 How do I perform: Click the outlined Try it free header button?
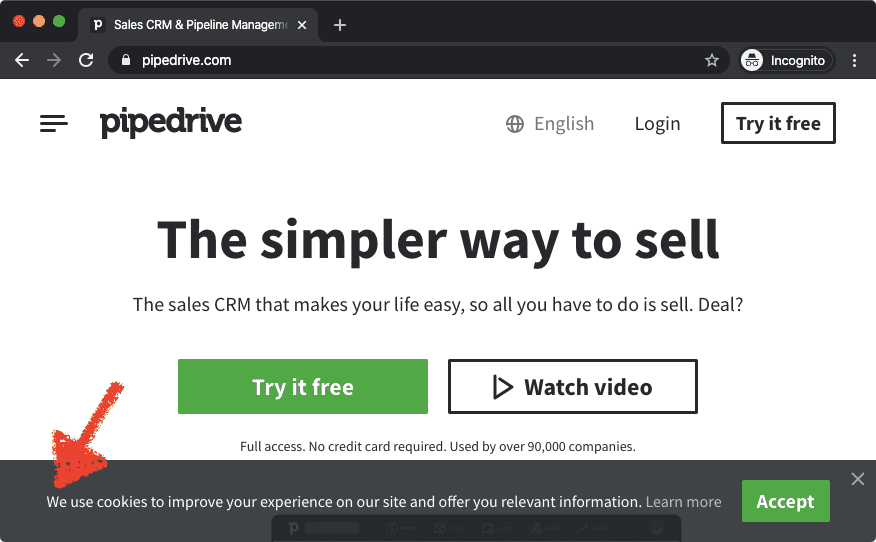click(778, 123)
